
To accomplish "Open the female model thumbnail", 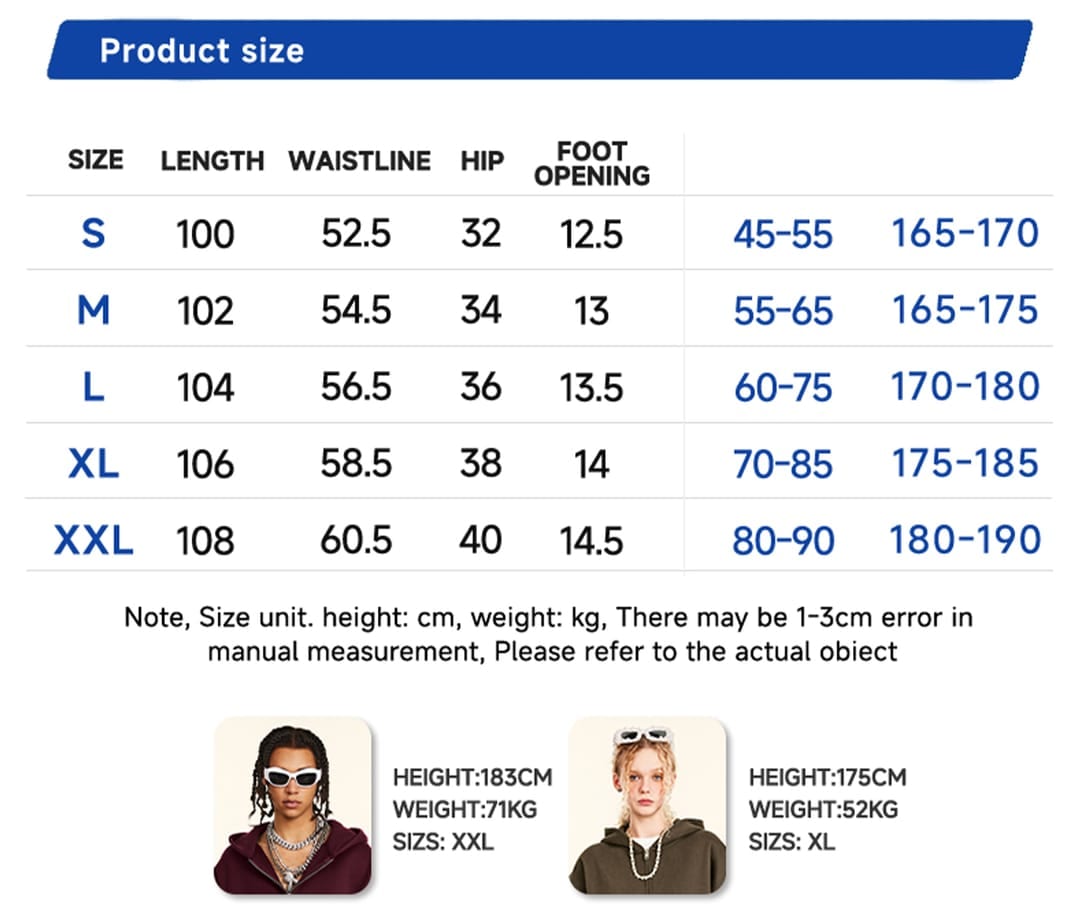I will pyautogui.click(x=647, y=806).
